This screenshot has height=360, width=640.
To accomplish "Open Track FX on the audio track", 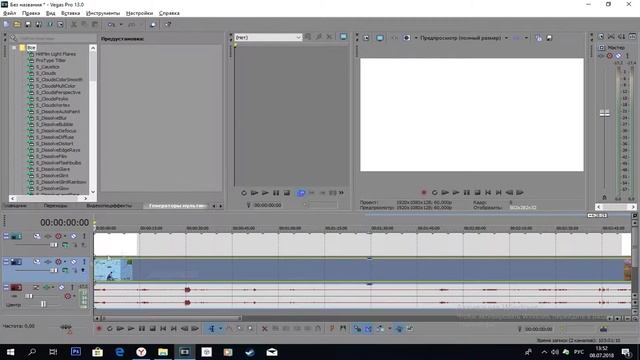I will [x=46, y=287].
